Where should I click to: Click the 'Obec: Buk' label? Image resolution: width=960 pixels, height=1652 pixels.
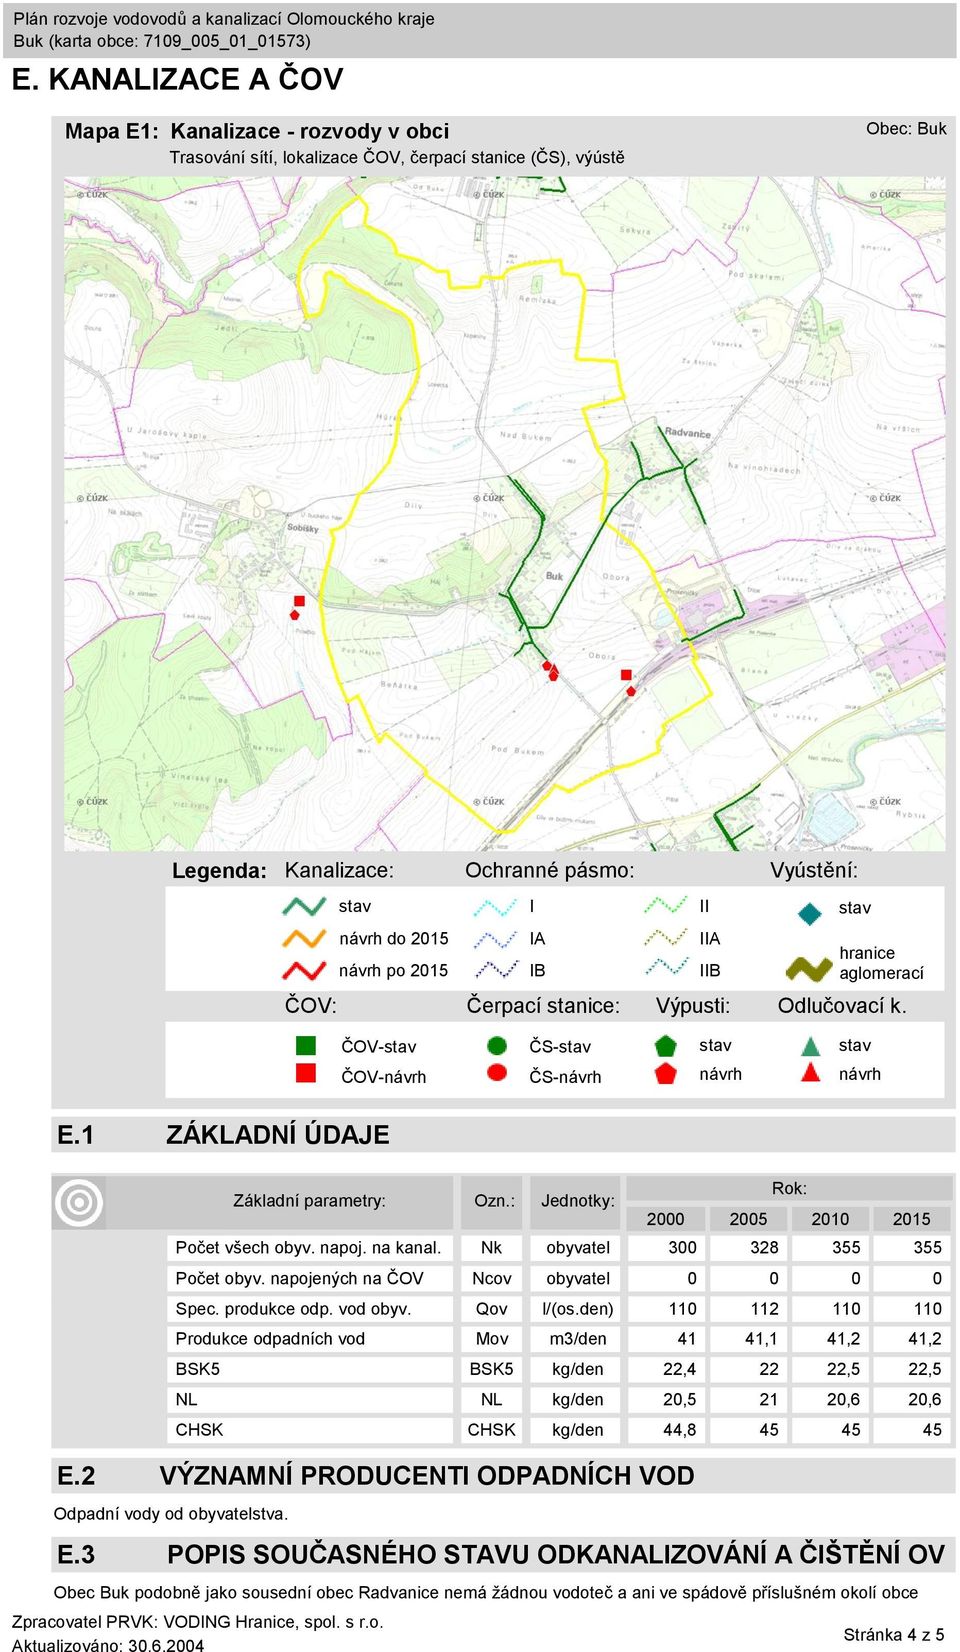[906, 128]
